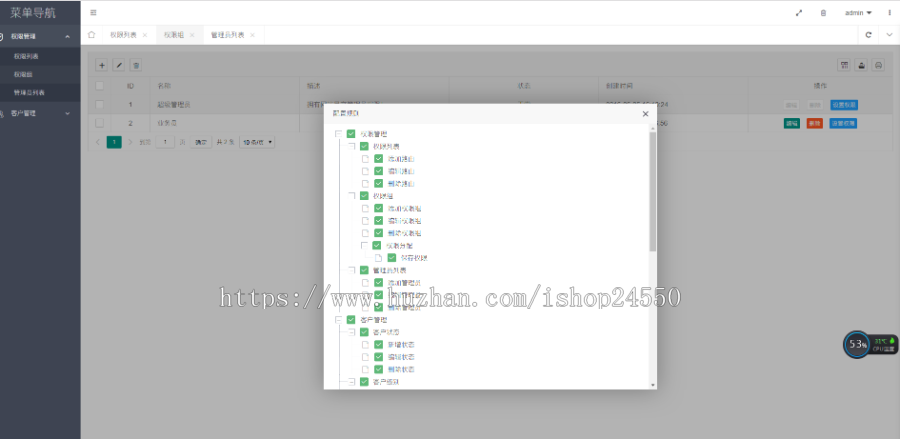Open the vertical three-dot more menu
The height and width of the screenshot is (439, 900).
point(890,13)
